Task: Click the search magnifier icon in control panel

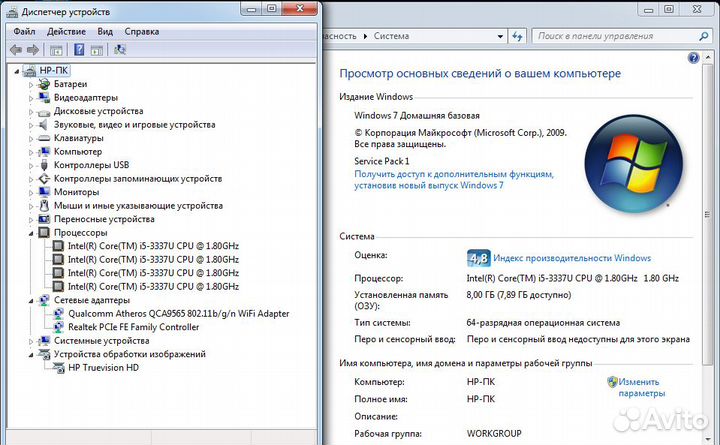Action: click(x=703, y=36)
